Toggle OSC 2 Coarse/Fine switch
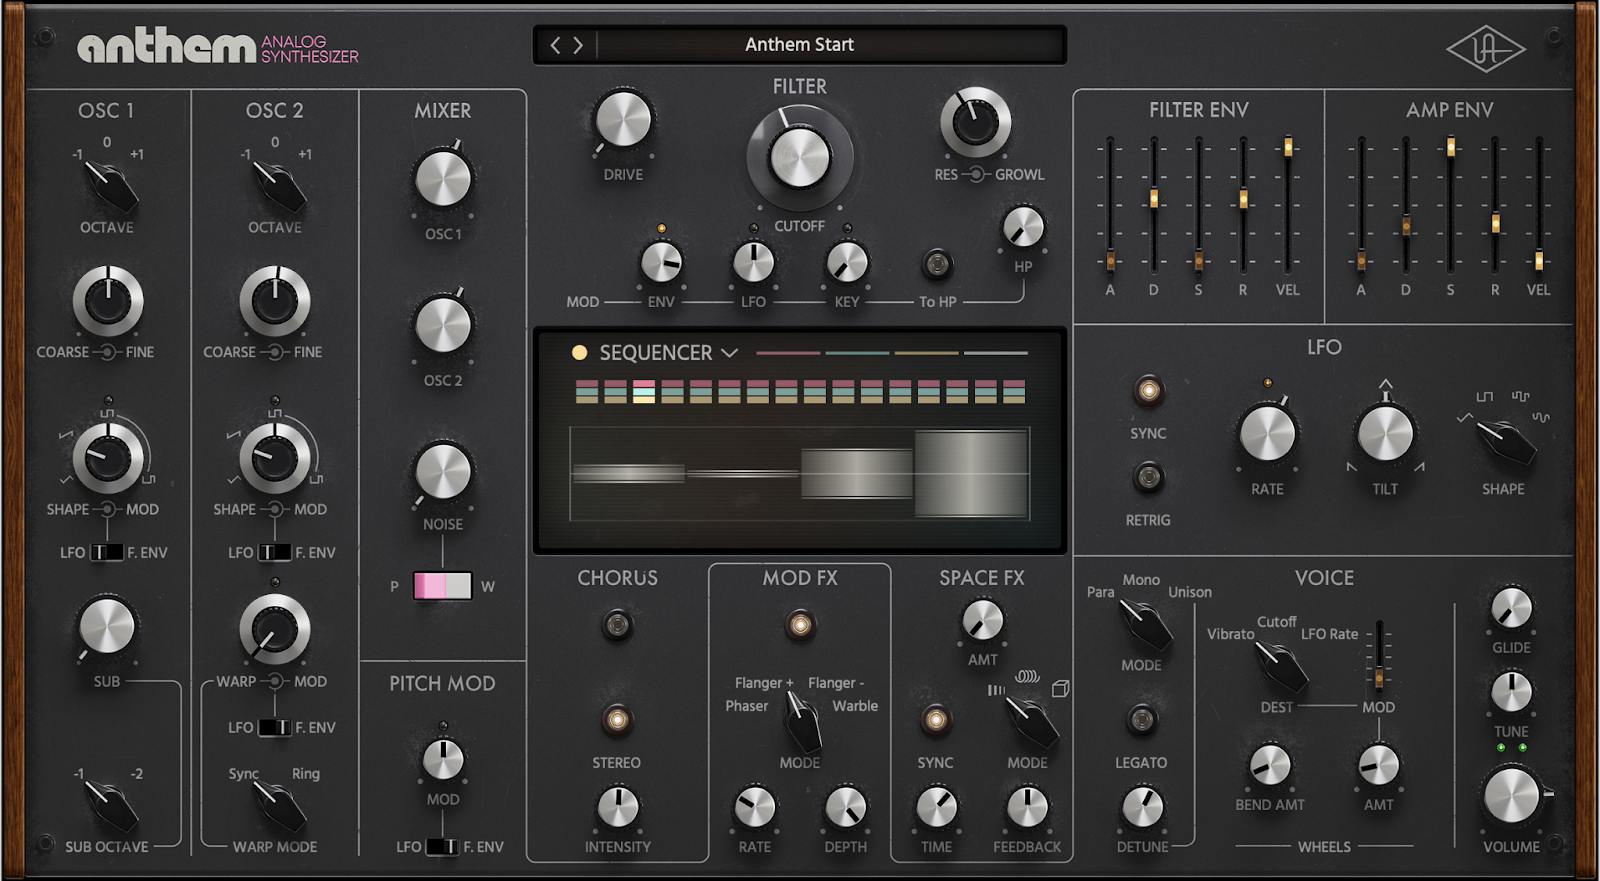 (x=275, y=352)
